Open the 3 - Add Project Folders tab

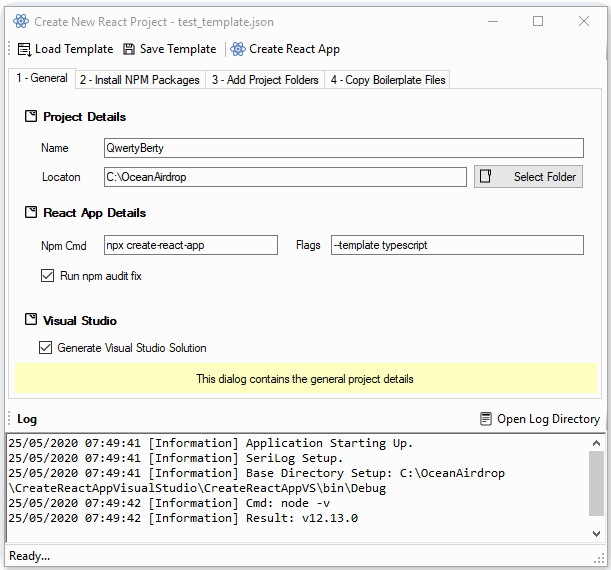(265, 80)
